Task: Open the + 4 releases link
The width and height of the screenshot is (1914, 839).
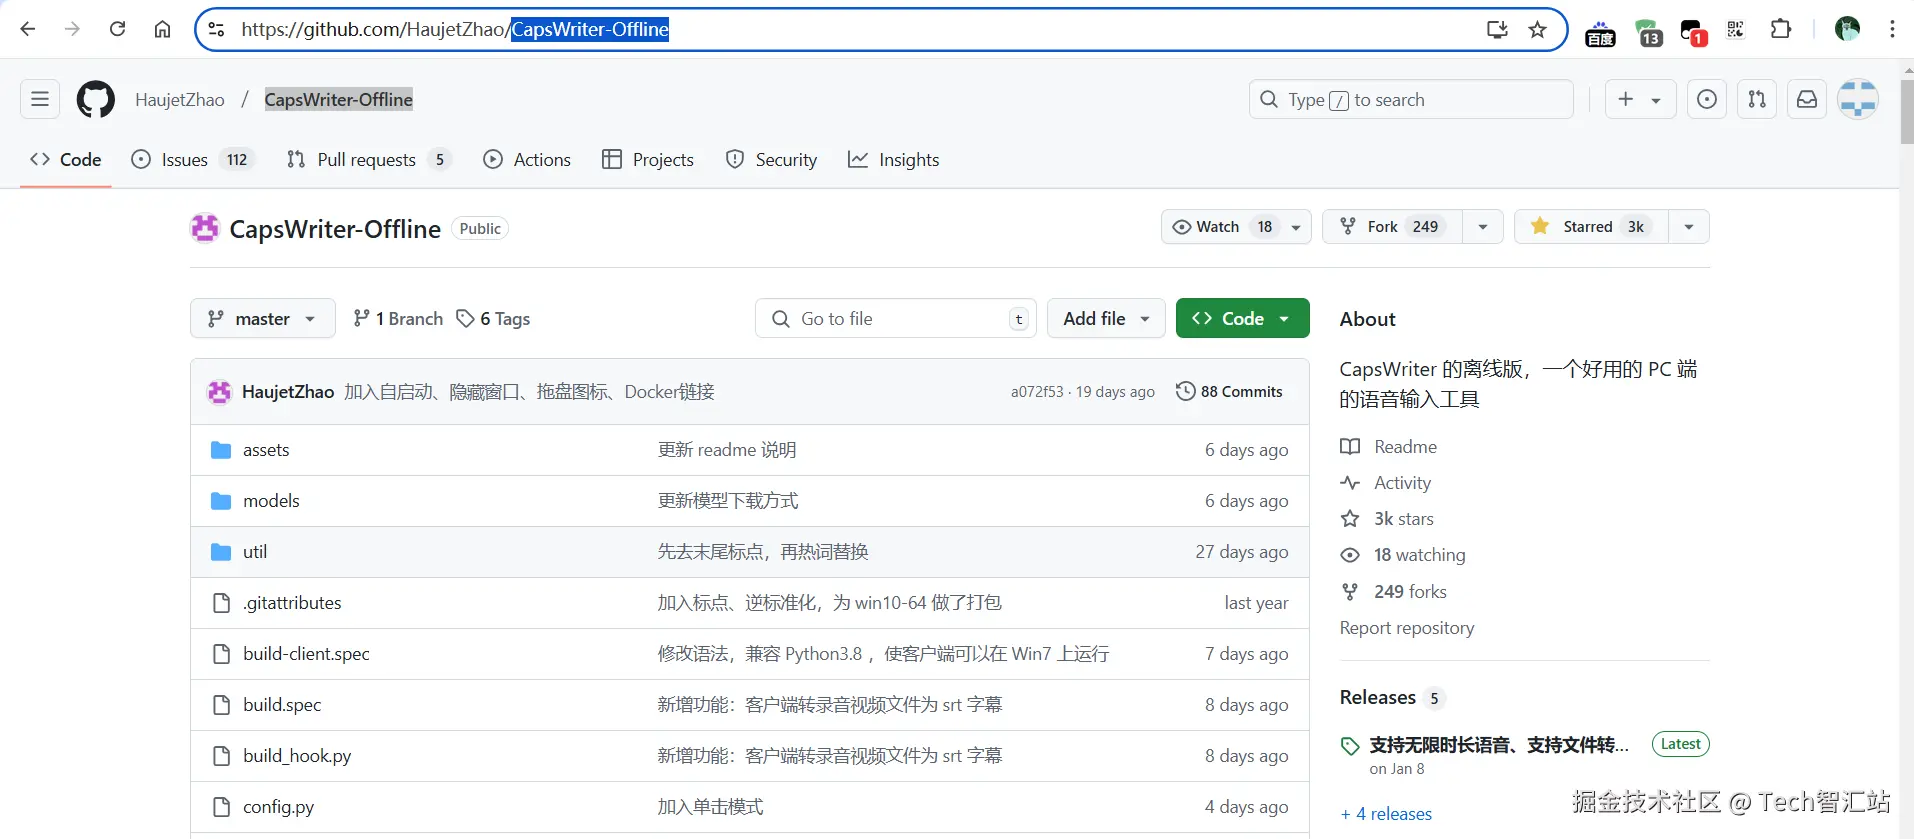Action: pyautogui.click(x=1386, y=814)
